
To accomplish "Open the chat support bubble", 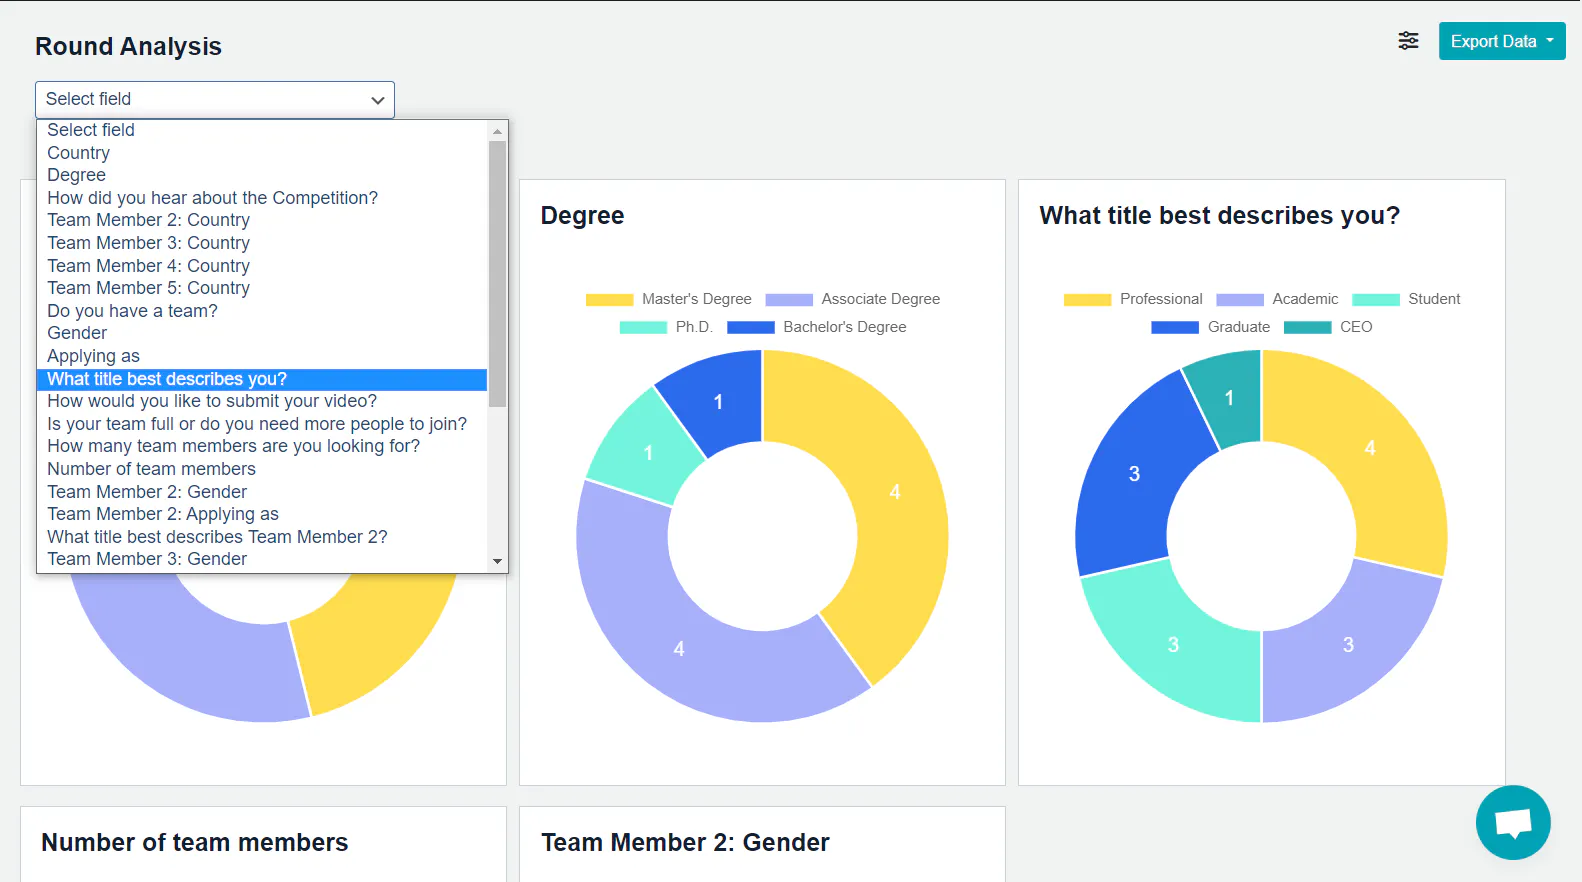I will tap(1513, 822).
